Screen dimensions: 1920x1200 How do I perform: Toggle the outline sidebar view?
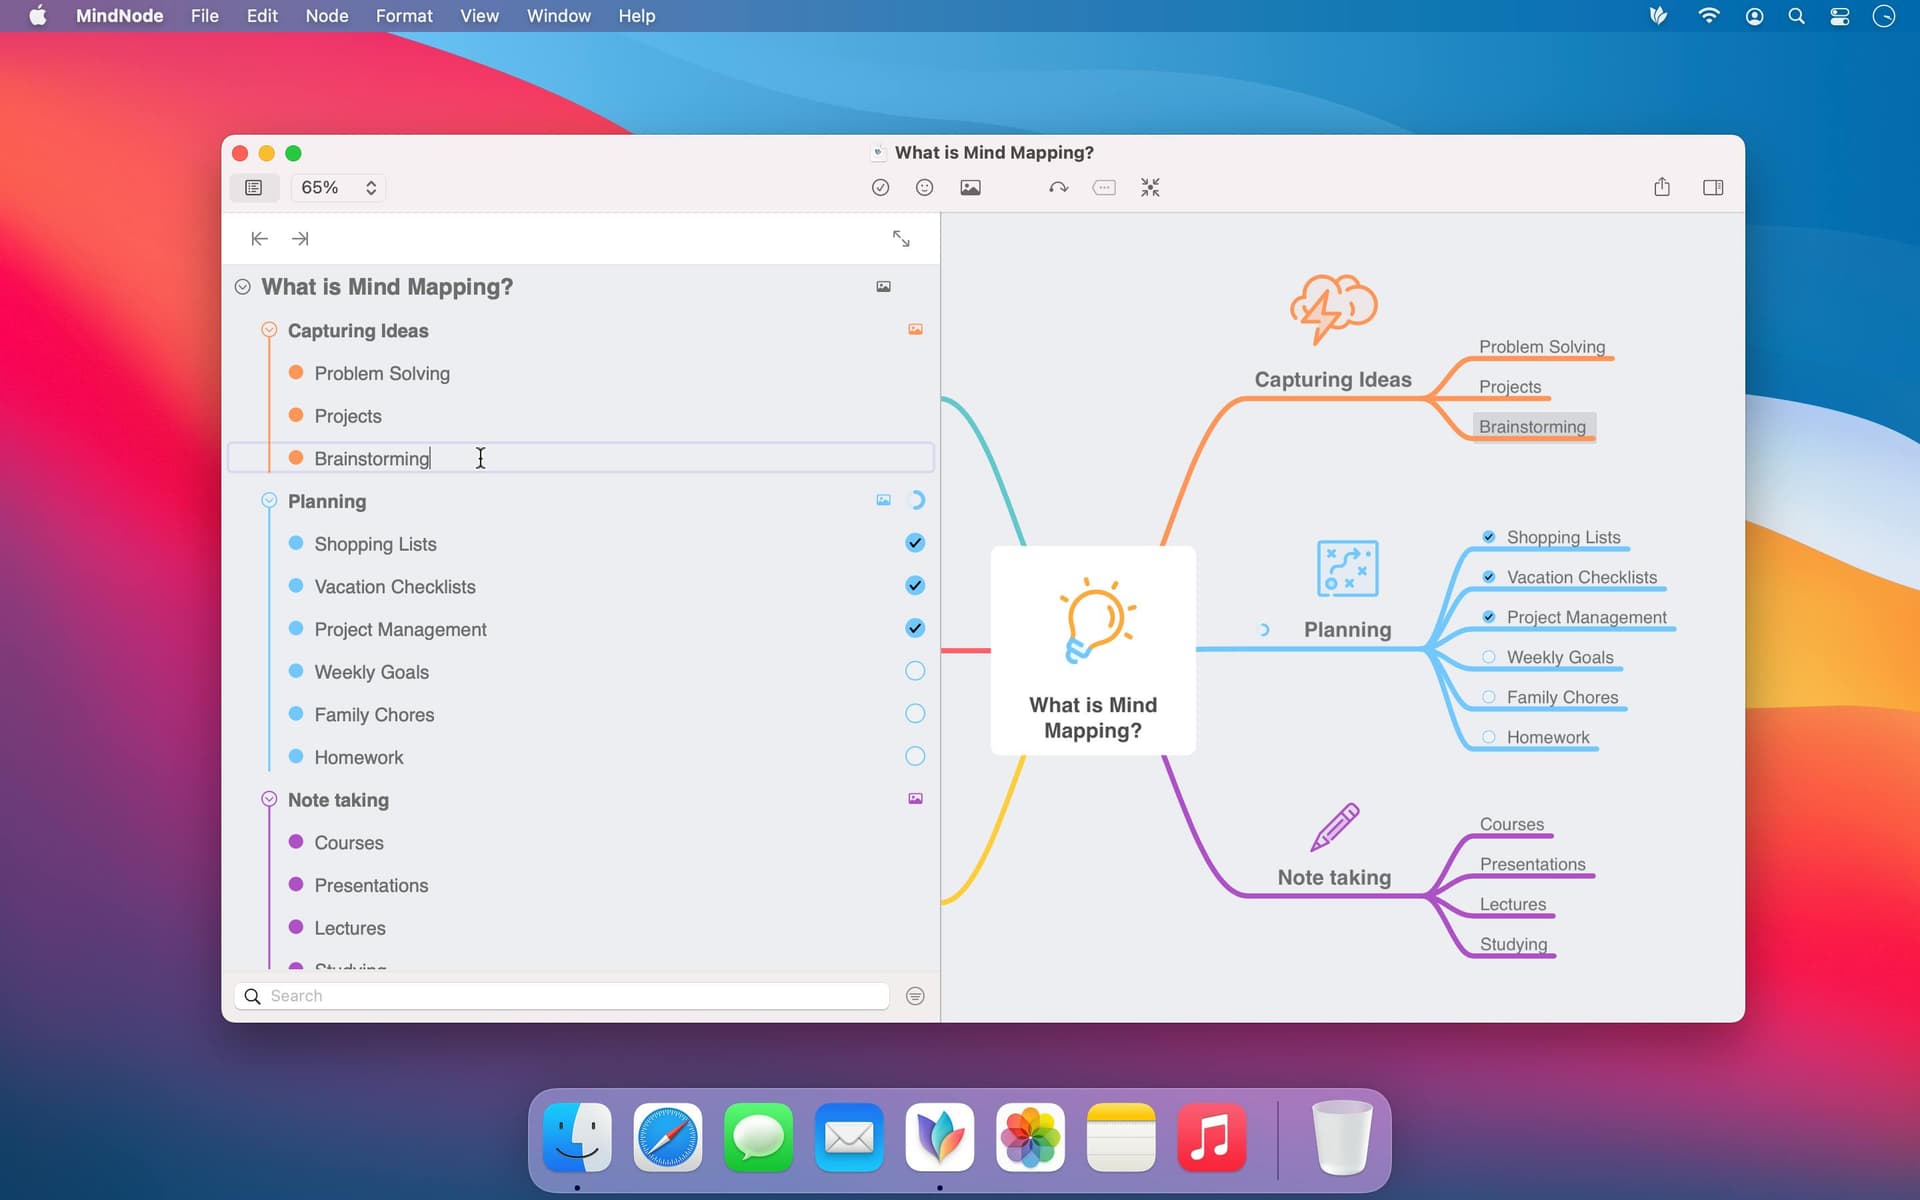pyautogui.click(x=254, y=187)
